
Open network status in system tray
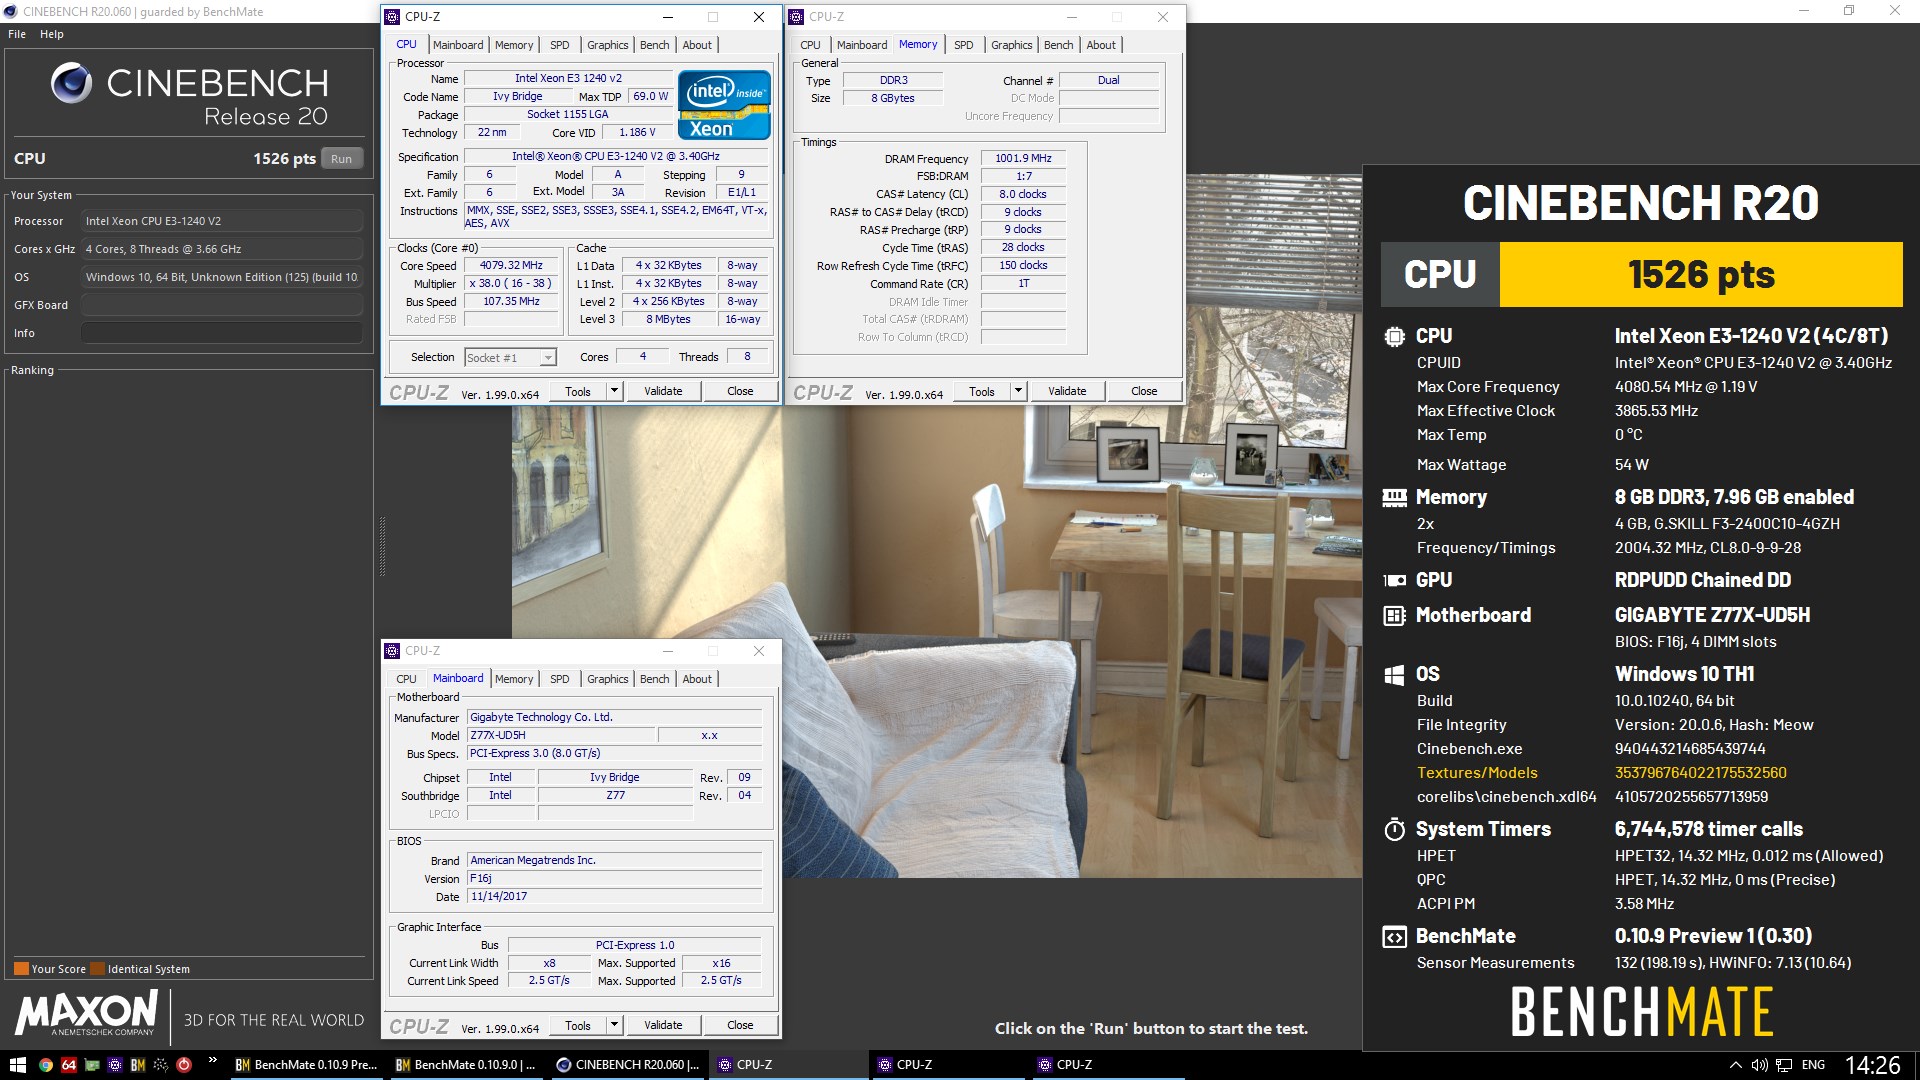1784,1065
